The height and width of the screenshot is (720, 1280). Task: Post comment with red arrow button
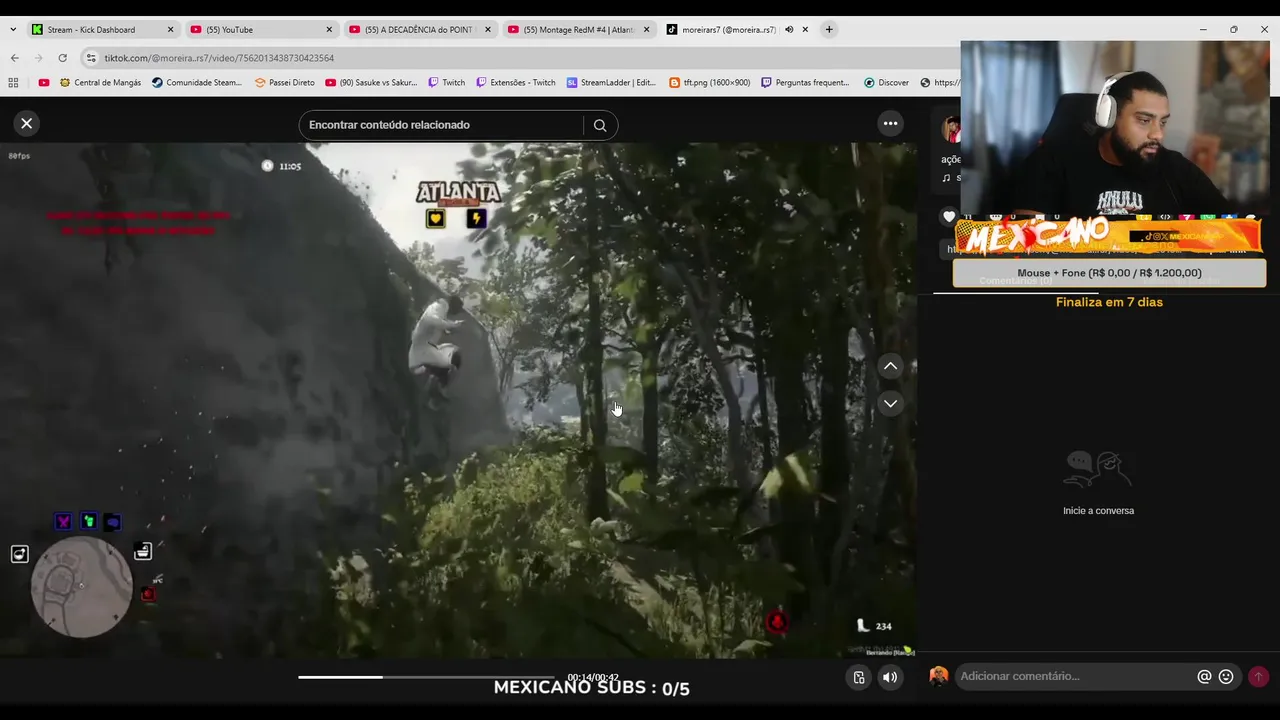coord(1258,676)
